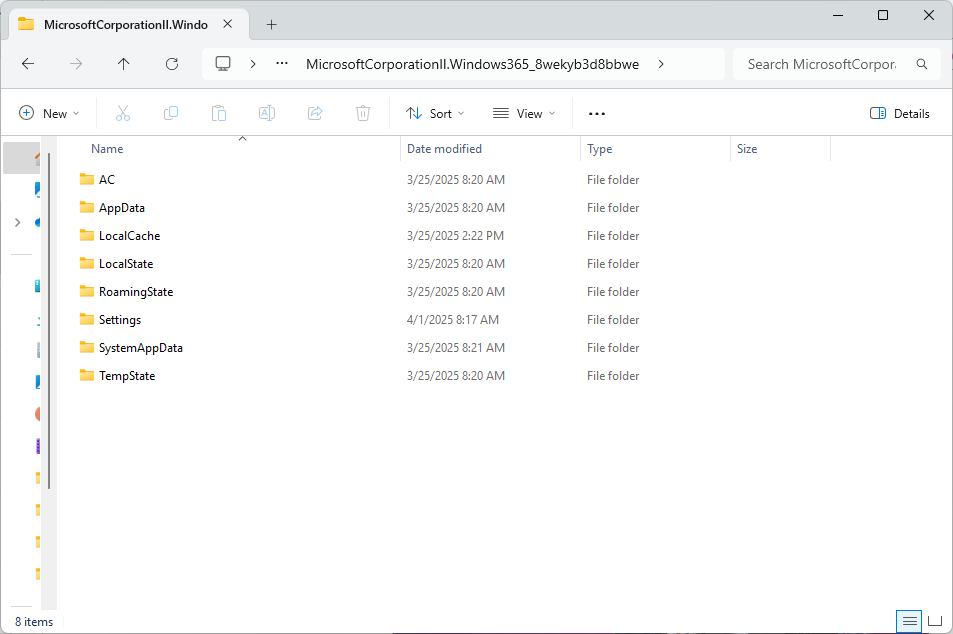
Task: Expand the sidebar tree item chevron
Action: [18, 222]
